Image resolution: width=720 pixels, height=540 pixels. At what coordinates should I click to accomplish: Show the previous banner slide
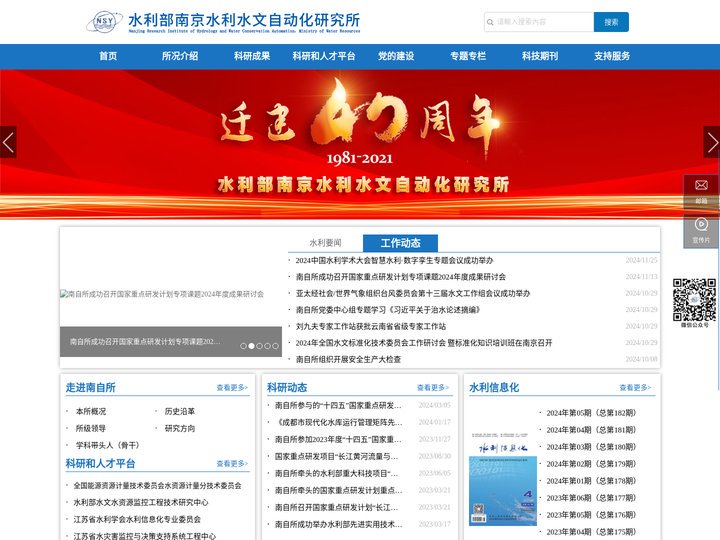[x=8, y=142]
